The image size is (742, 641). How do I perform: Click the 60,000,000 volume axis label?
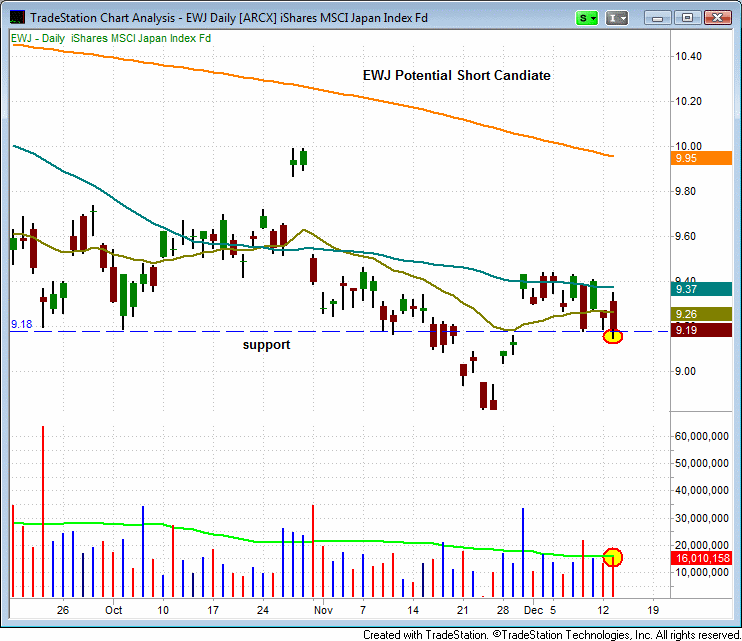tap(702, 436)
